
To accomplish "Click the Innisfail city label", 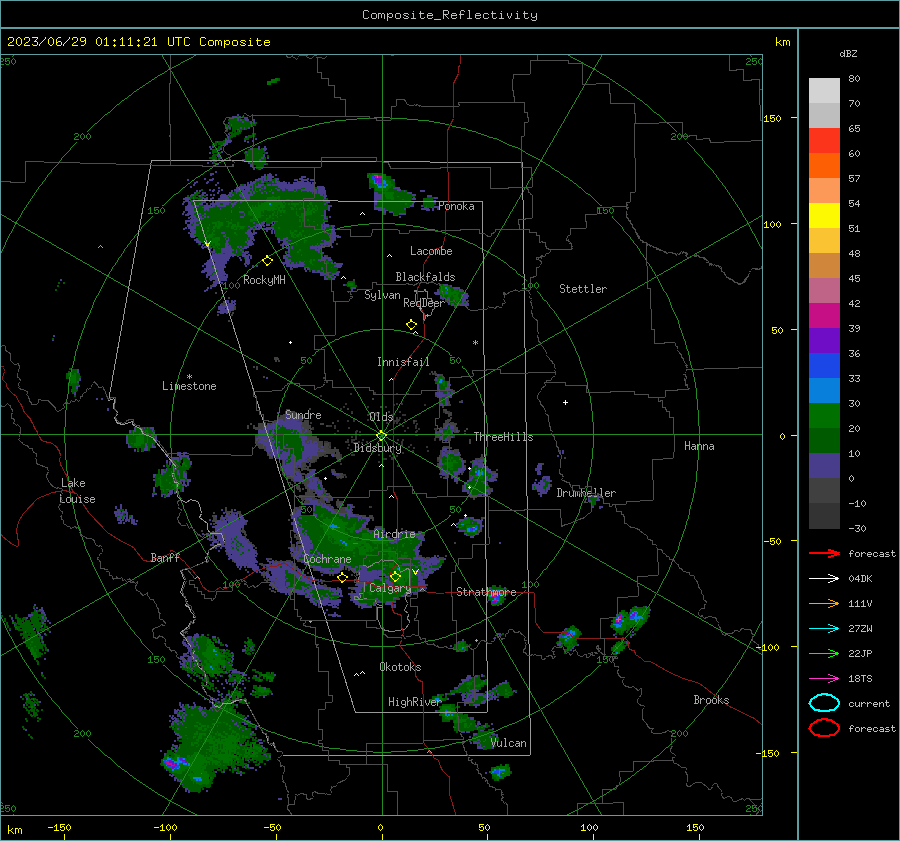I will point(403,362).
